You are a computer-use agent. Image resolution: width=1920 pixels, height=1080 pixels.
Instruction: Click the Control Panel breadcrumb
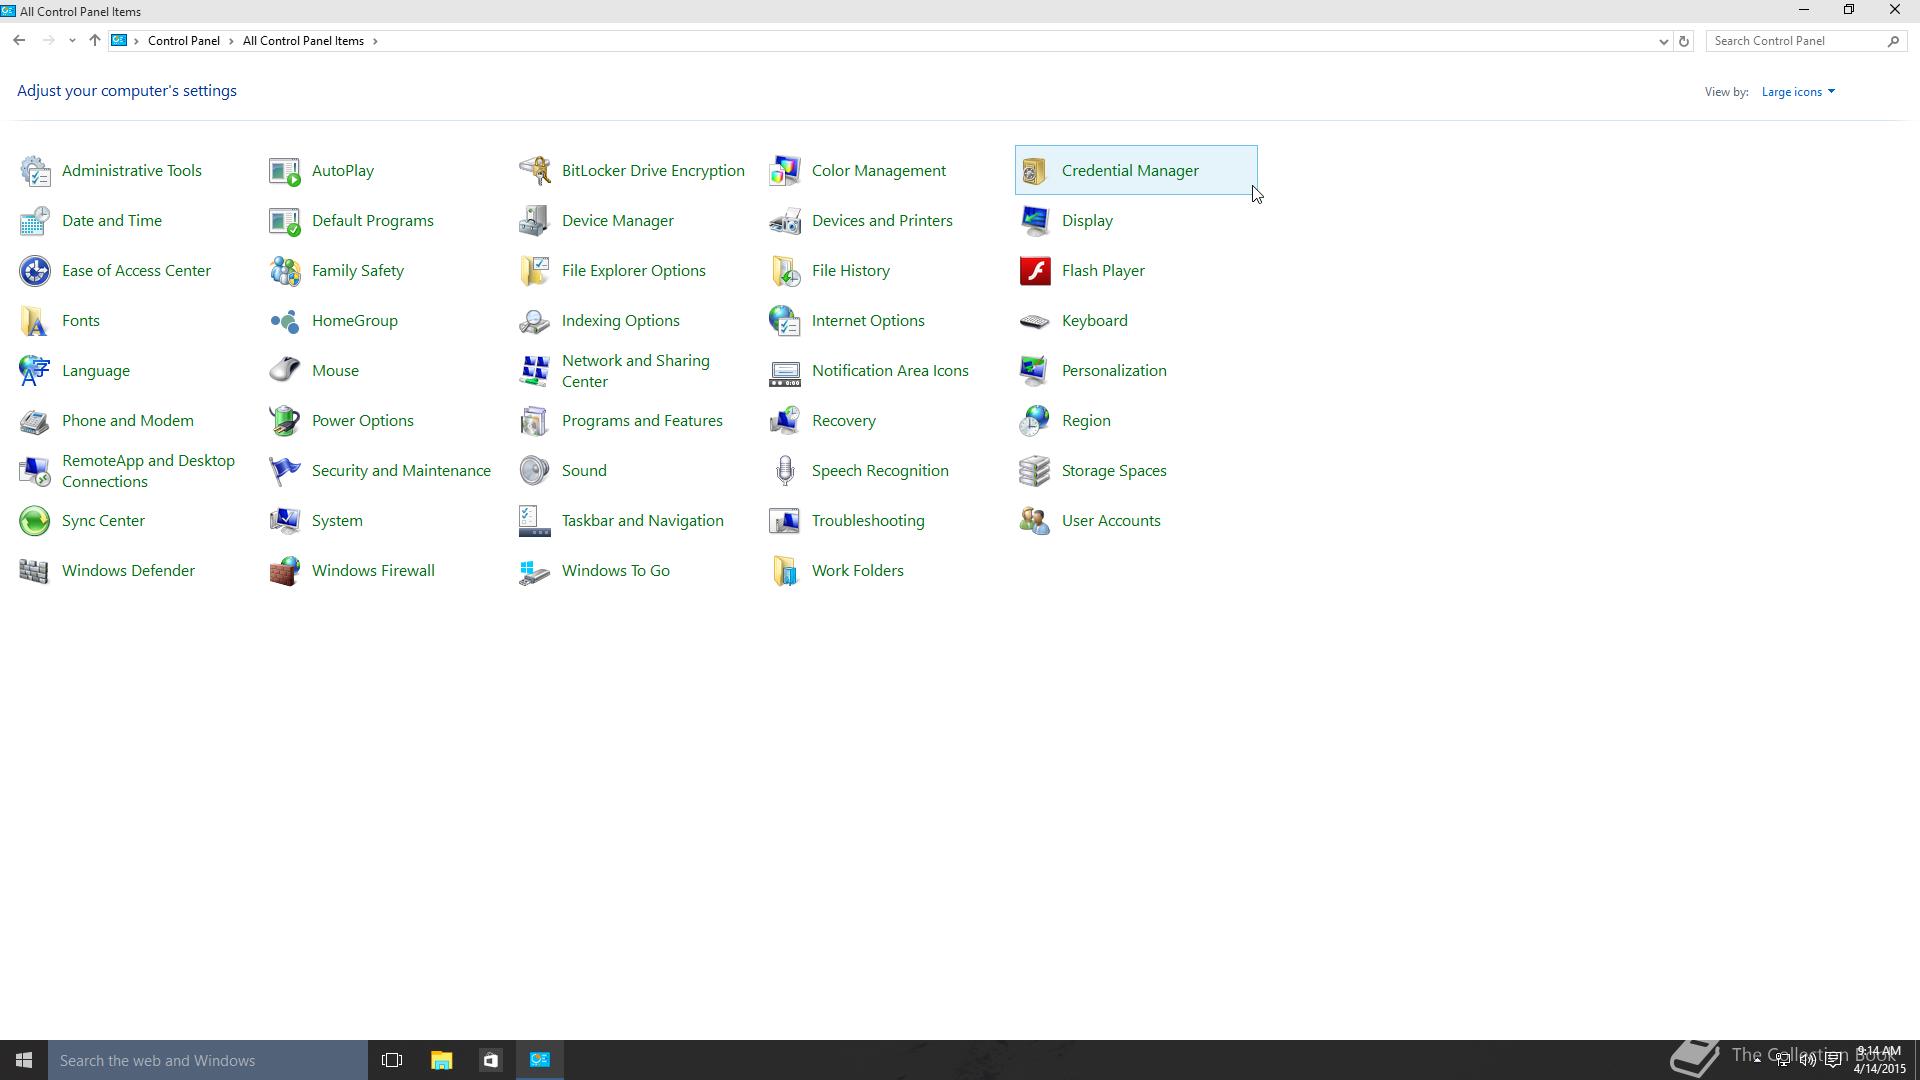[x=184, y=41]
